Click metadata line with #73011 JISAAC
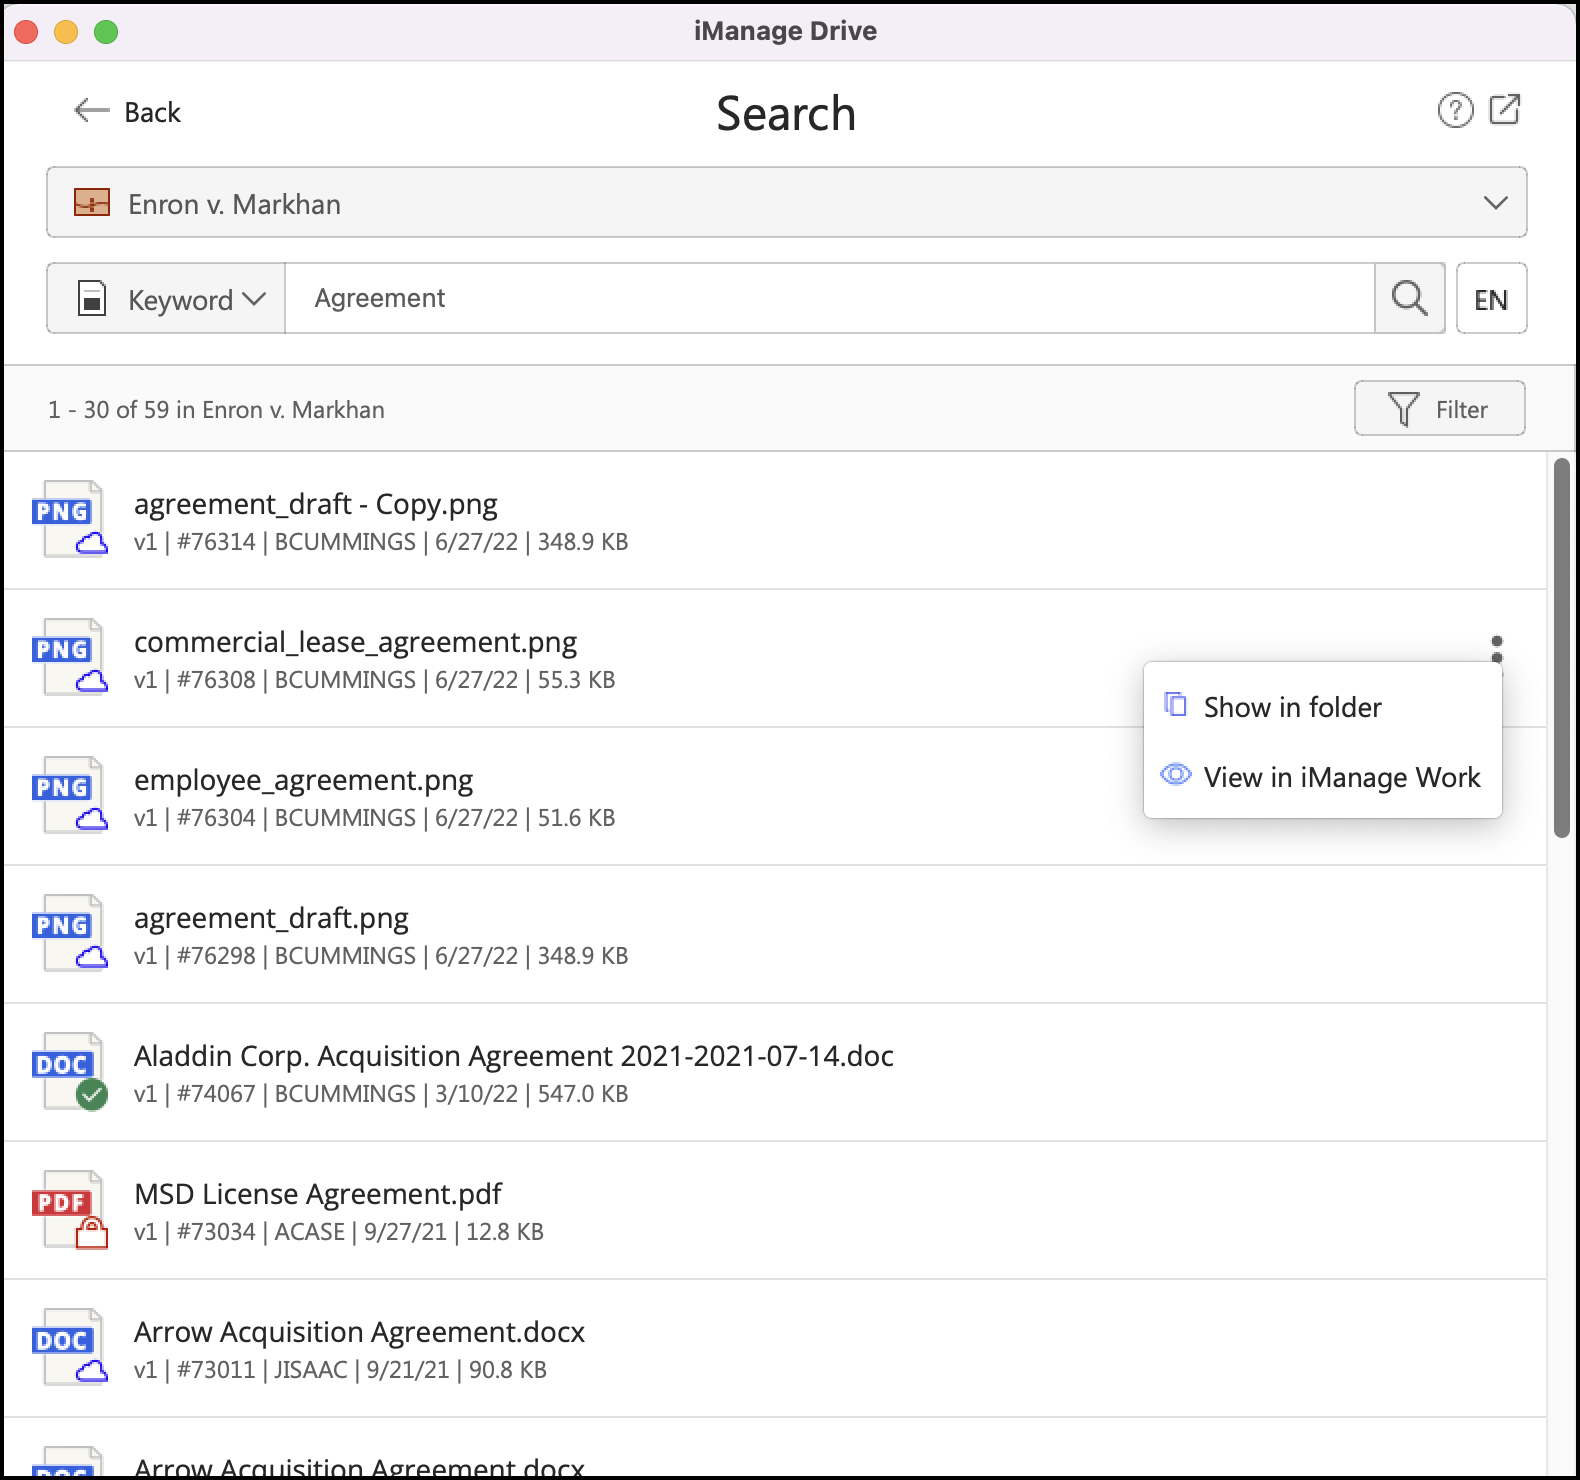Viewport: 1580px width, 1480px height. point(341,1370)
